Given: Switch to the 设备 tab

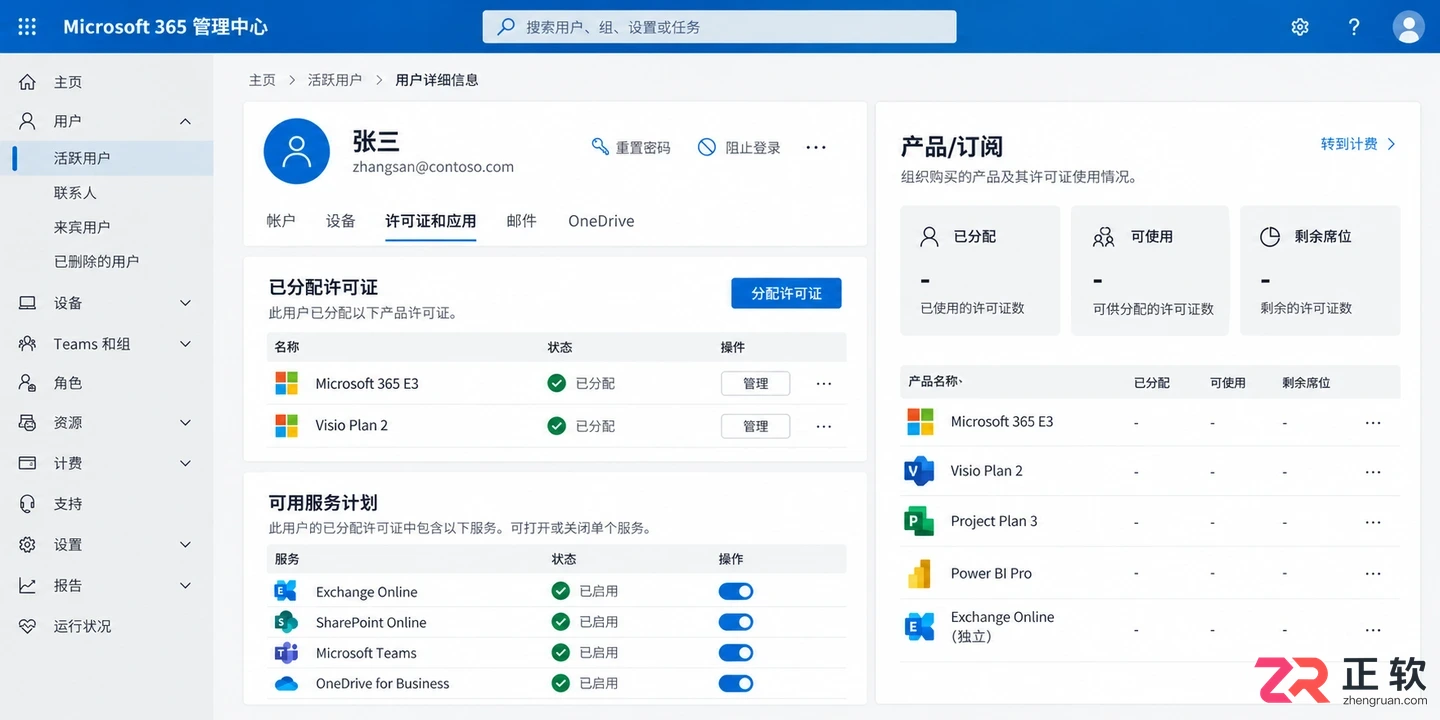Looking at the screenshot, I should [x=341, y=221].
